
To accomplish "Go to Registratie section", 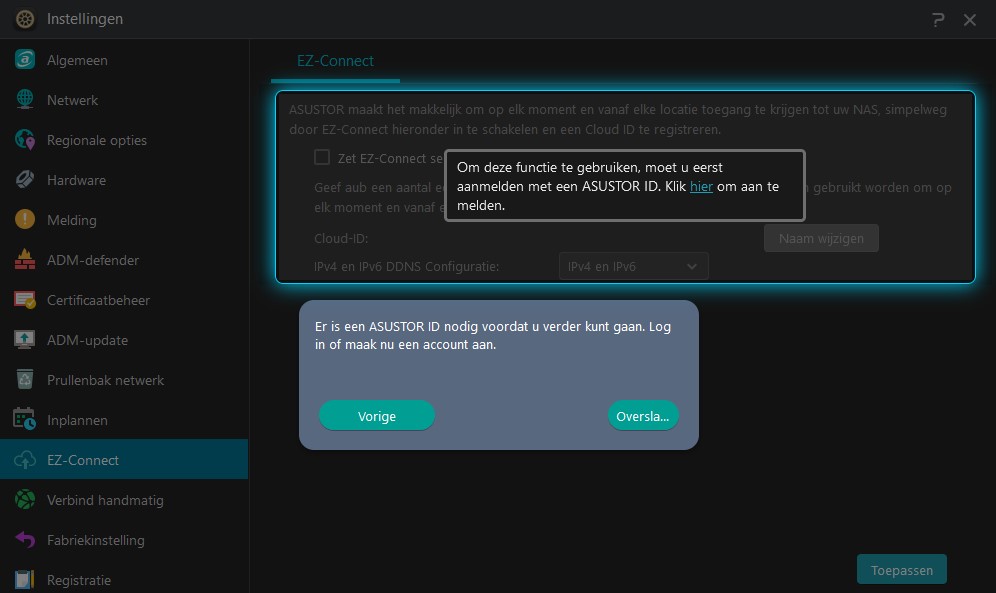I will [124, 580].
